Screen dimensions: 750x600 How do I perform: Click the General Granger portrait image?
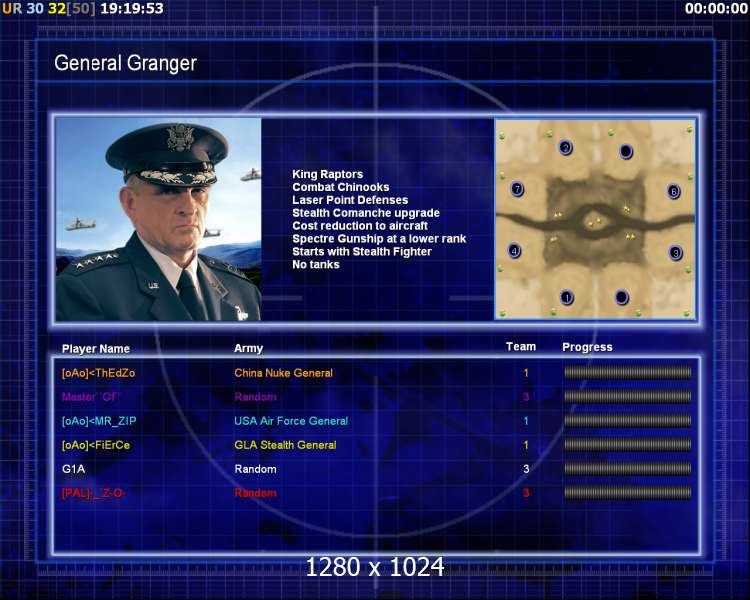(158, 219)
